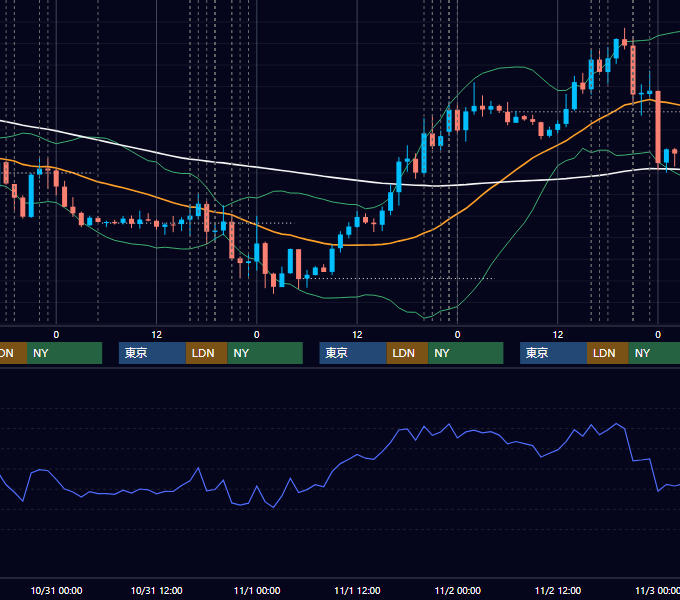The width and height of the screenshot is (680, 600).
Task: Select the '11/1 12:00' time axis label
Action: (357, 590)
